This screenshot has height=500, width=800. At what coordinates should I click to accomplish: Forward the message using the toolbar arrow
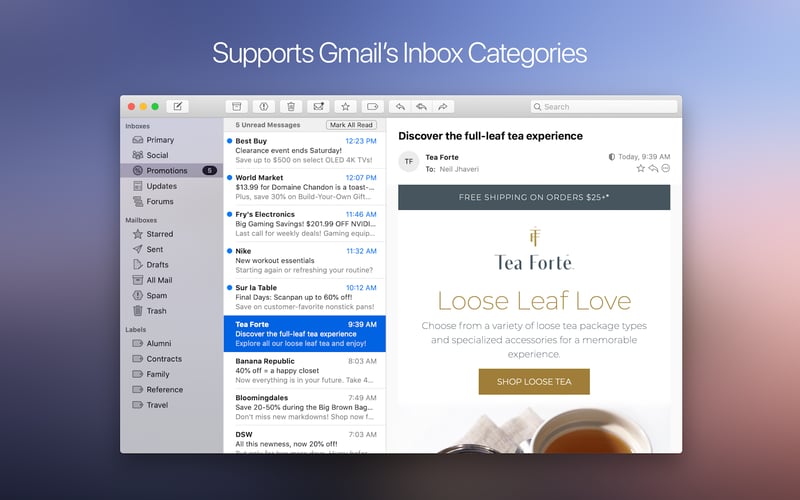tap(443, 107)
